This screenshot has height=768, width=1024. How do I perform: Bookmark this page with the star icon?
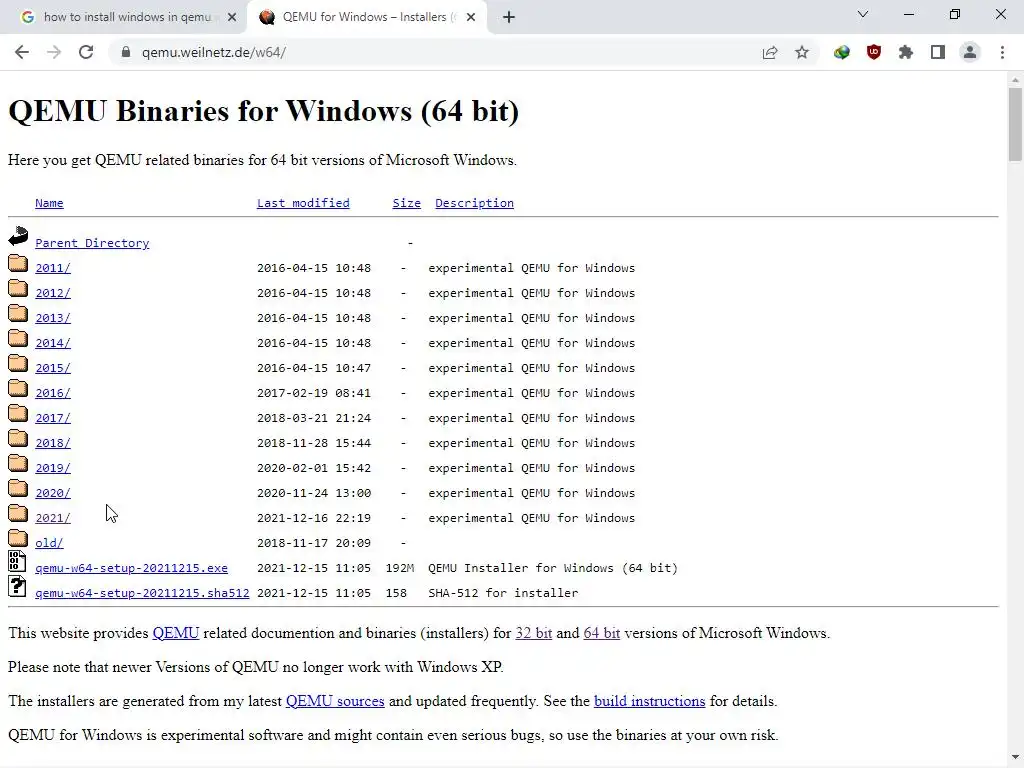tap(802, 52)
